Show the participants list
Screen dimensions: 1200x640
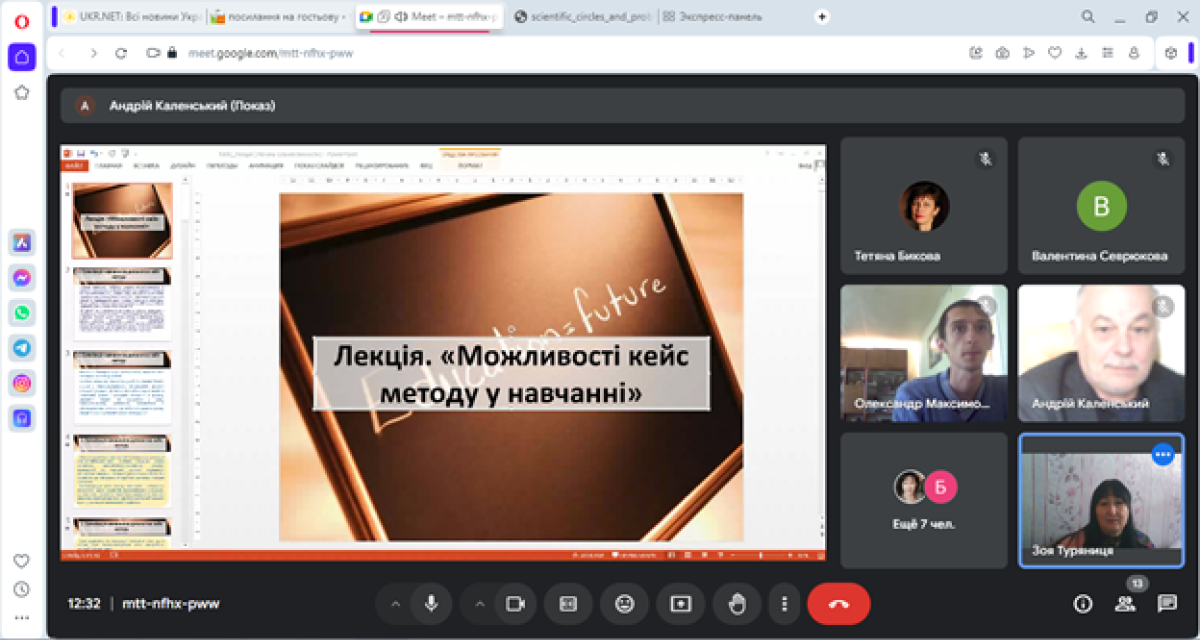coord(1125,603)
